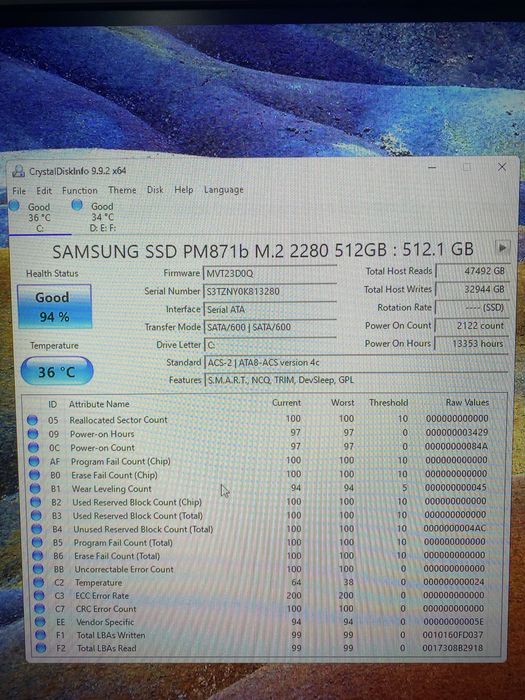Screen dimensions: 525x700
Task: Click the D: E: F: drive status orb
Action: [x=77, y=205]
